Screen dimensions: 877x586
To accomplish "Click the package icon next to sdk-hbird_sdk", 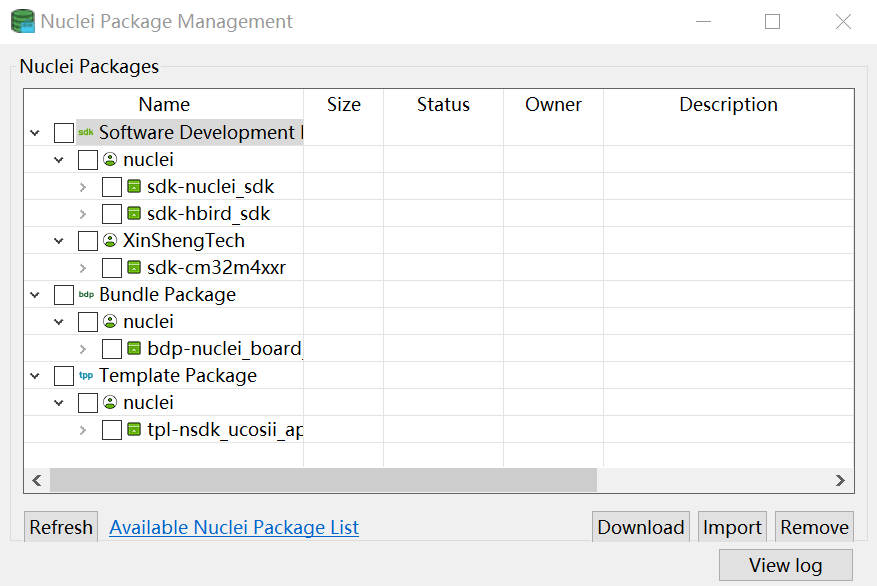I will tap(134, 213).
